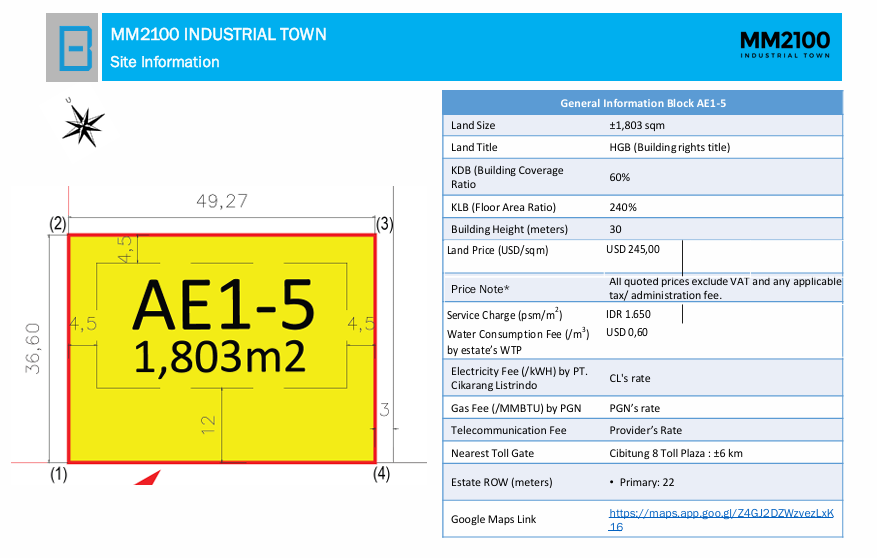Screen dimensions: 877x558
Task: Click the Price Note* label
Action: point(480,289)
